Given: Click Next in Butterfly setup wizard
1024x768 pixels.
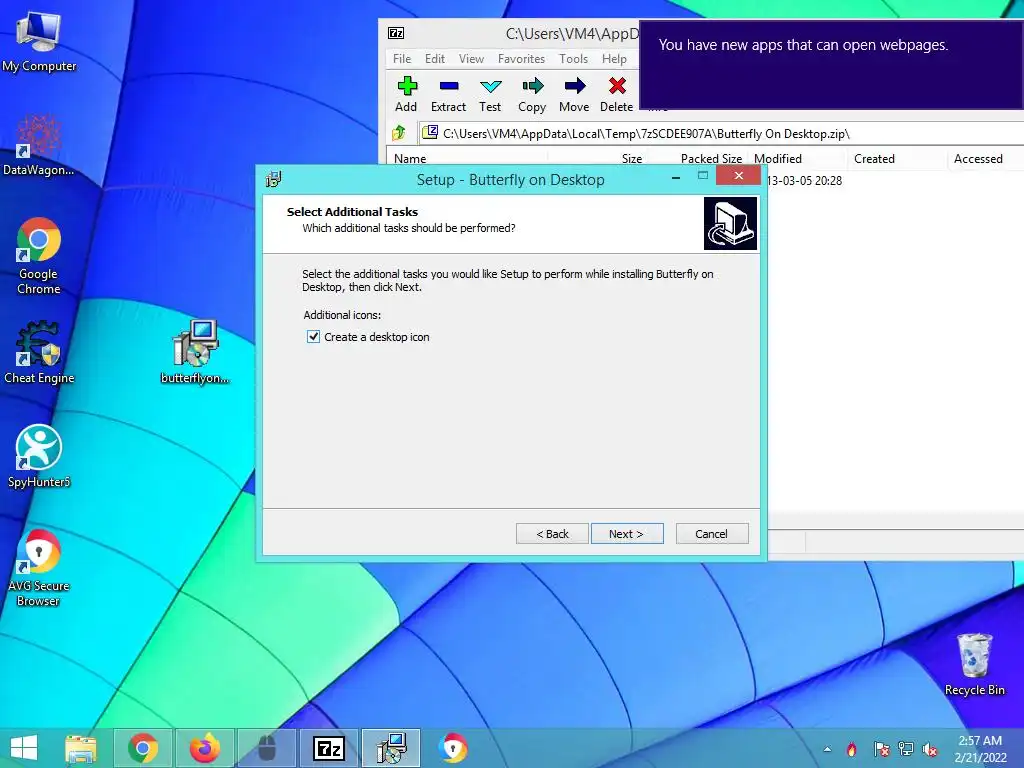Looking at the screenshot, I should pyautogui.click(x=627, y=534).
